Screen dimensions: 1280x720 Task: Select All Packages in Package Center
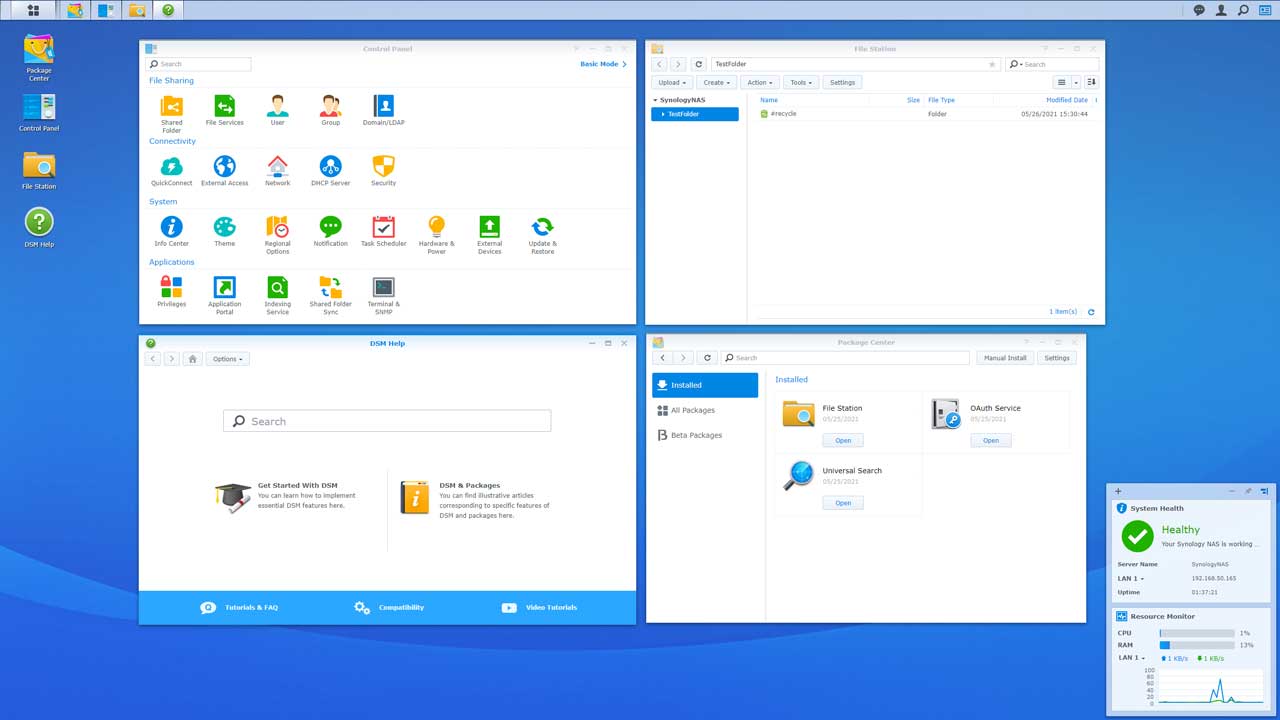point(705,410)
